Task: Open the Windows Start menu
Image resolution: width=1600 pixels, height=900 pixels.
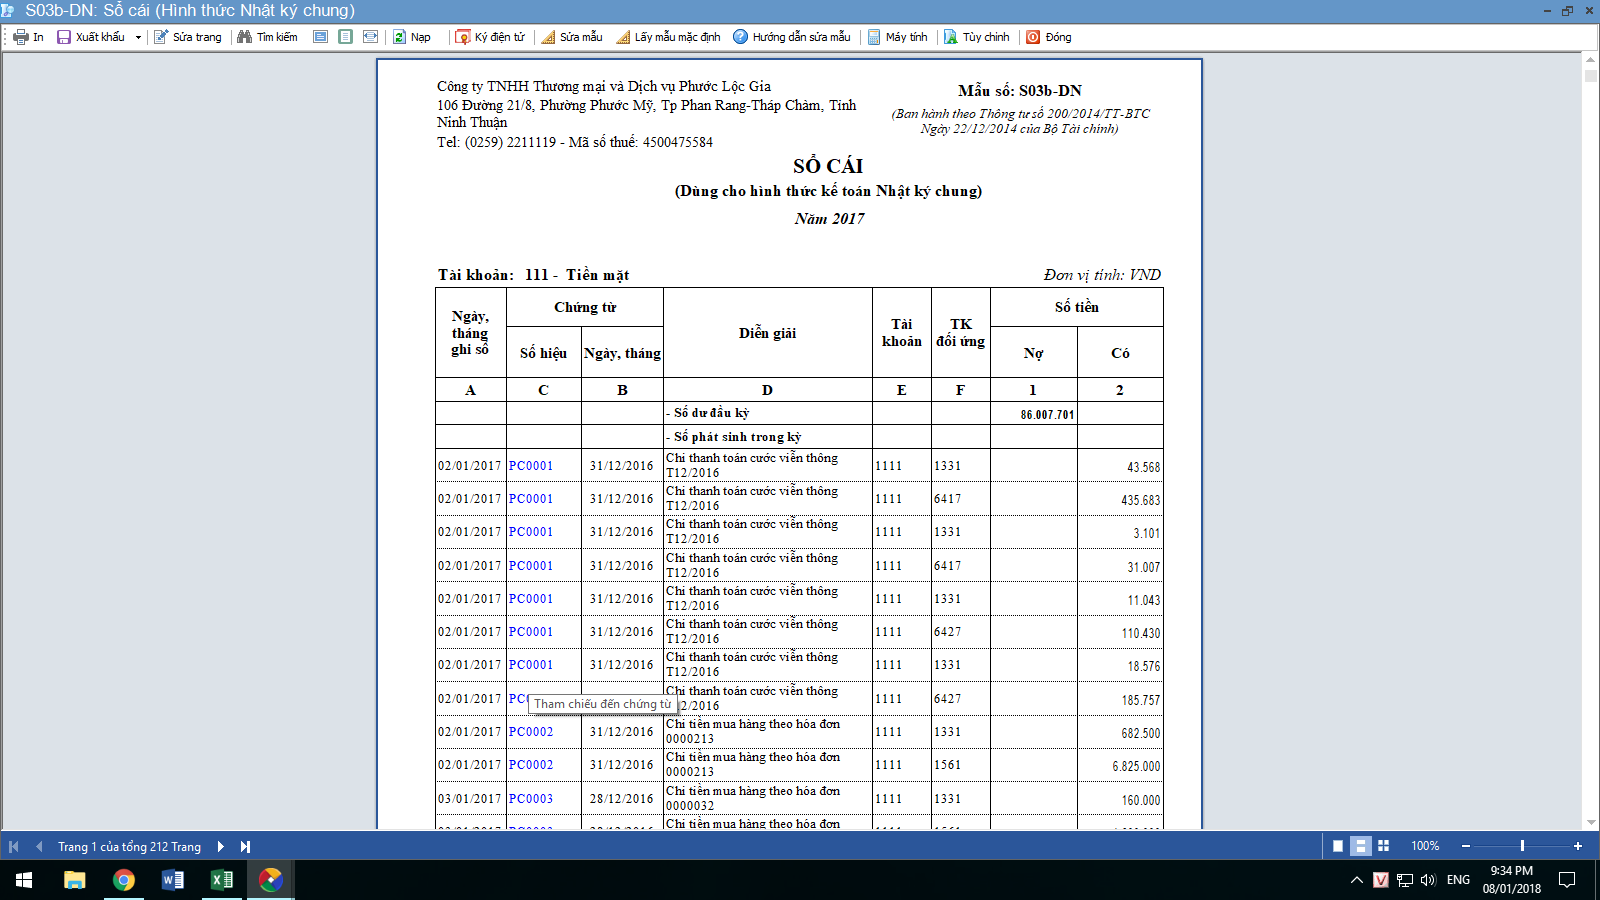Action: pyautogui.click(x=24, y=880)
